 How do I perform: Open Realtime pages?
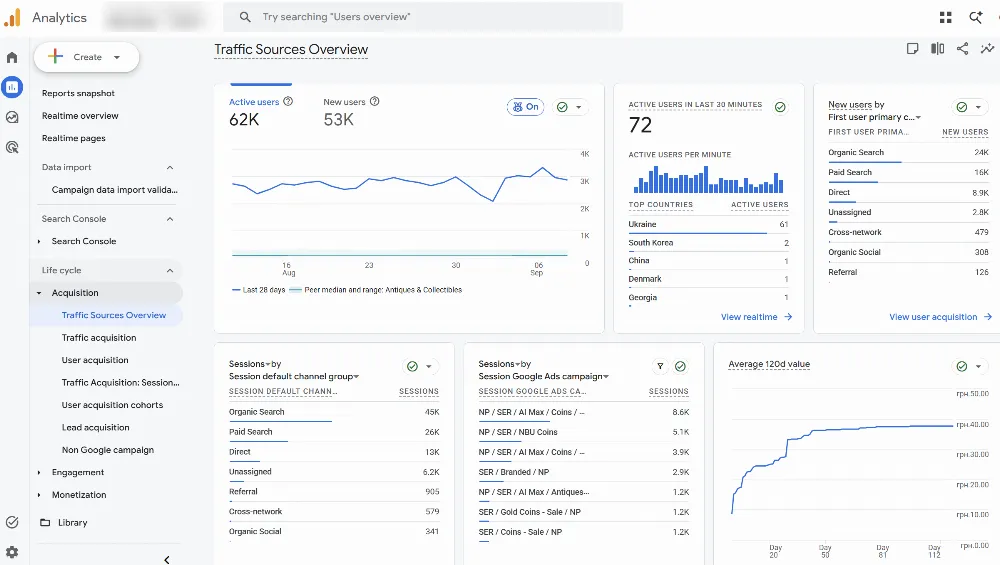(x=74, y=138)
